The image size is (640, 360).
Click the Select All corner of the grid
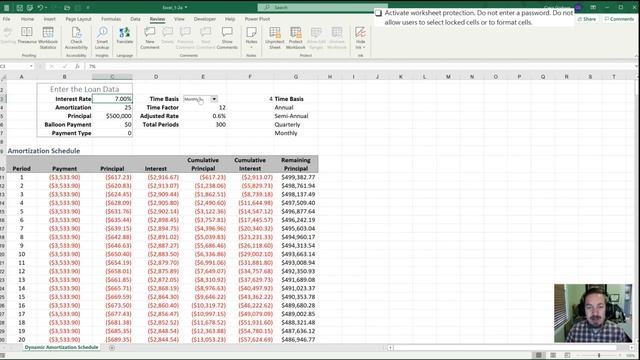click(3, 77)
